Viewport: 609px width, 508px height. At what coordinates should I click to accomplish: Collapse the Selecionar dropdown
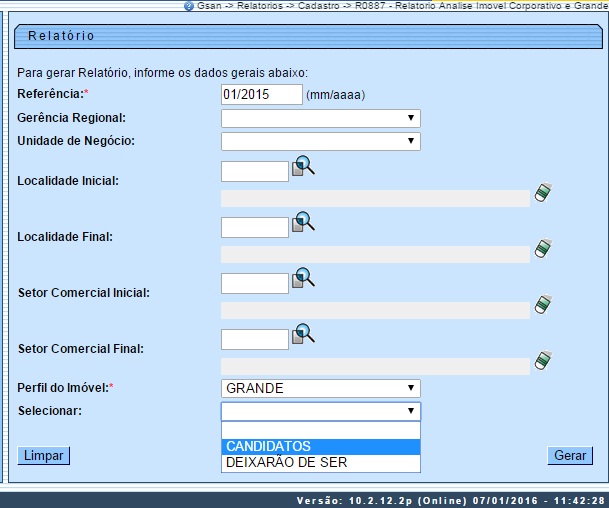point(321,411)
